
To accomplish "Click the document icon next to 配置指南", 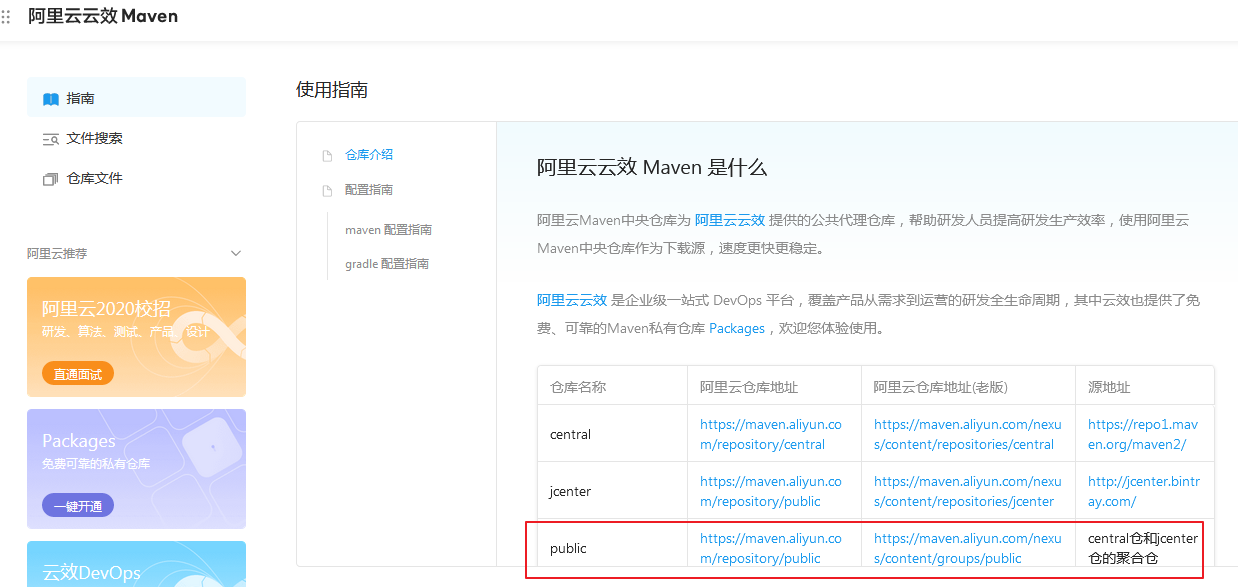I will tap(327, 190).
